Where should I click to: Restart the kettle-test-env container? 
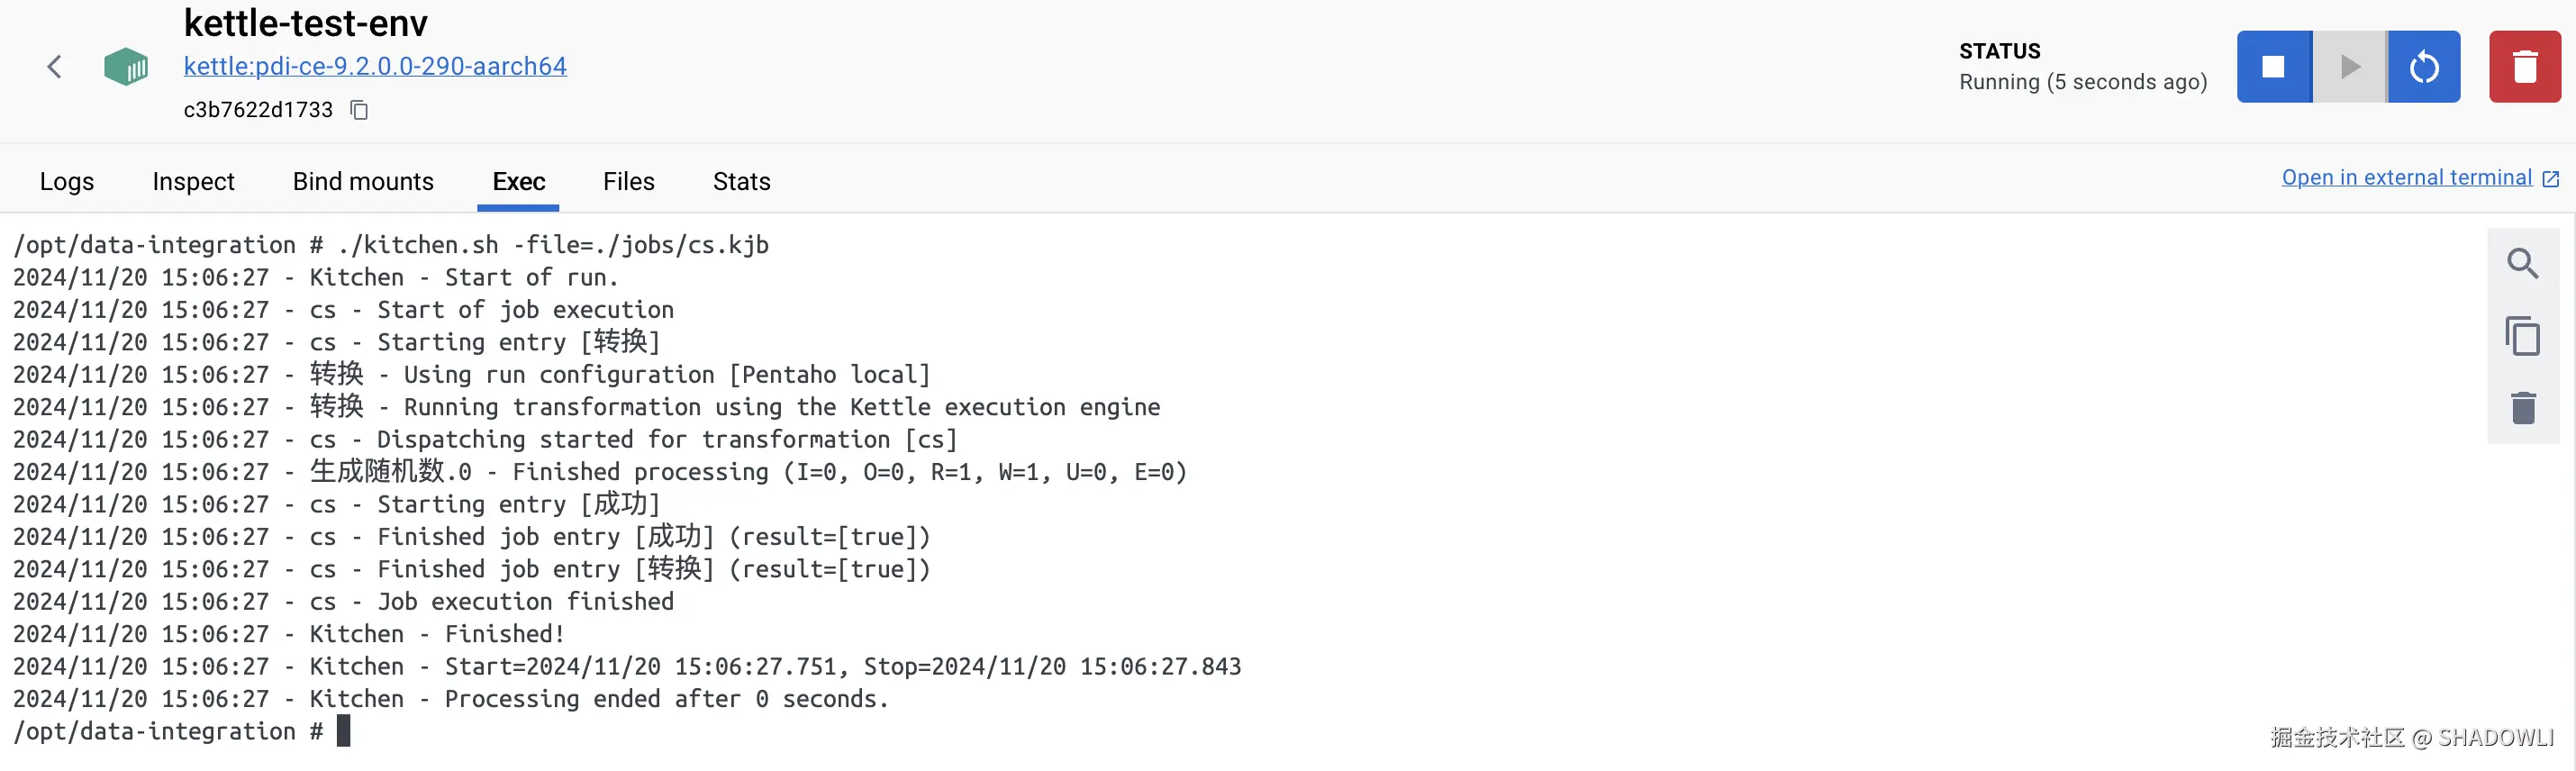coord(2424,67)
